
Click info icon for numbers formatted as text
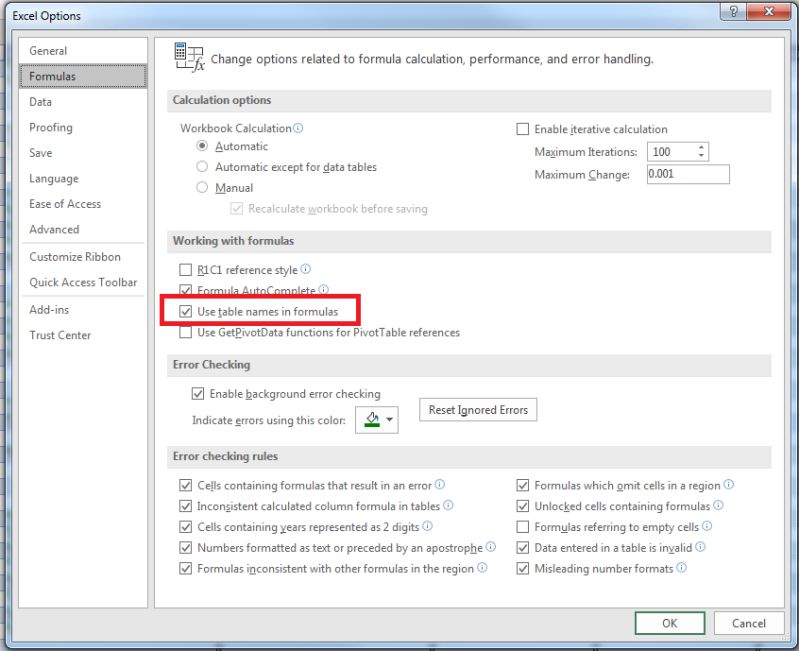(491, 547)
